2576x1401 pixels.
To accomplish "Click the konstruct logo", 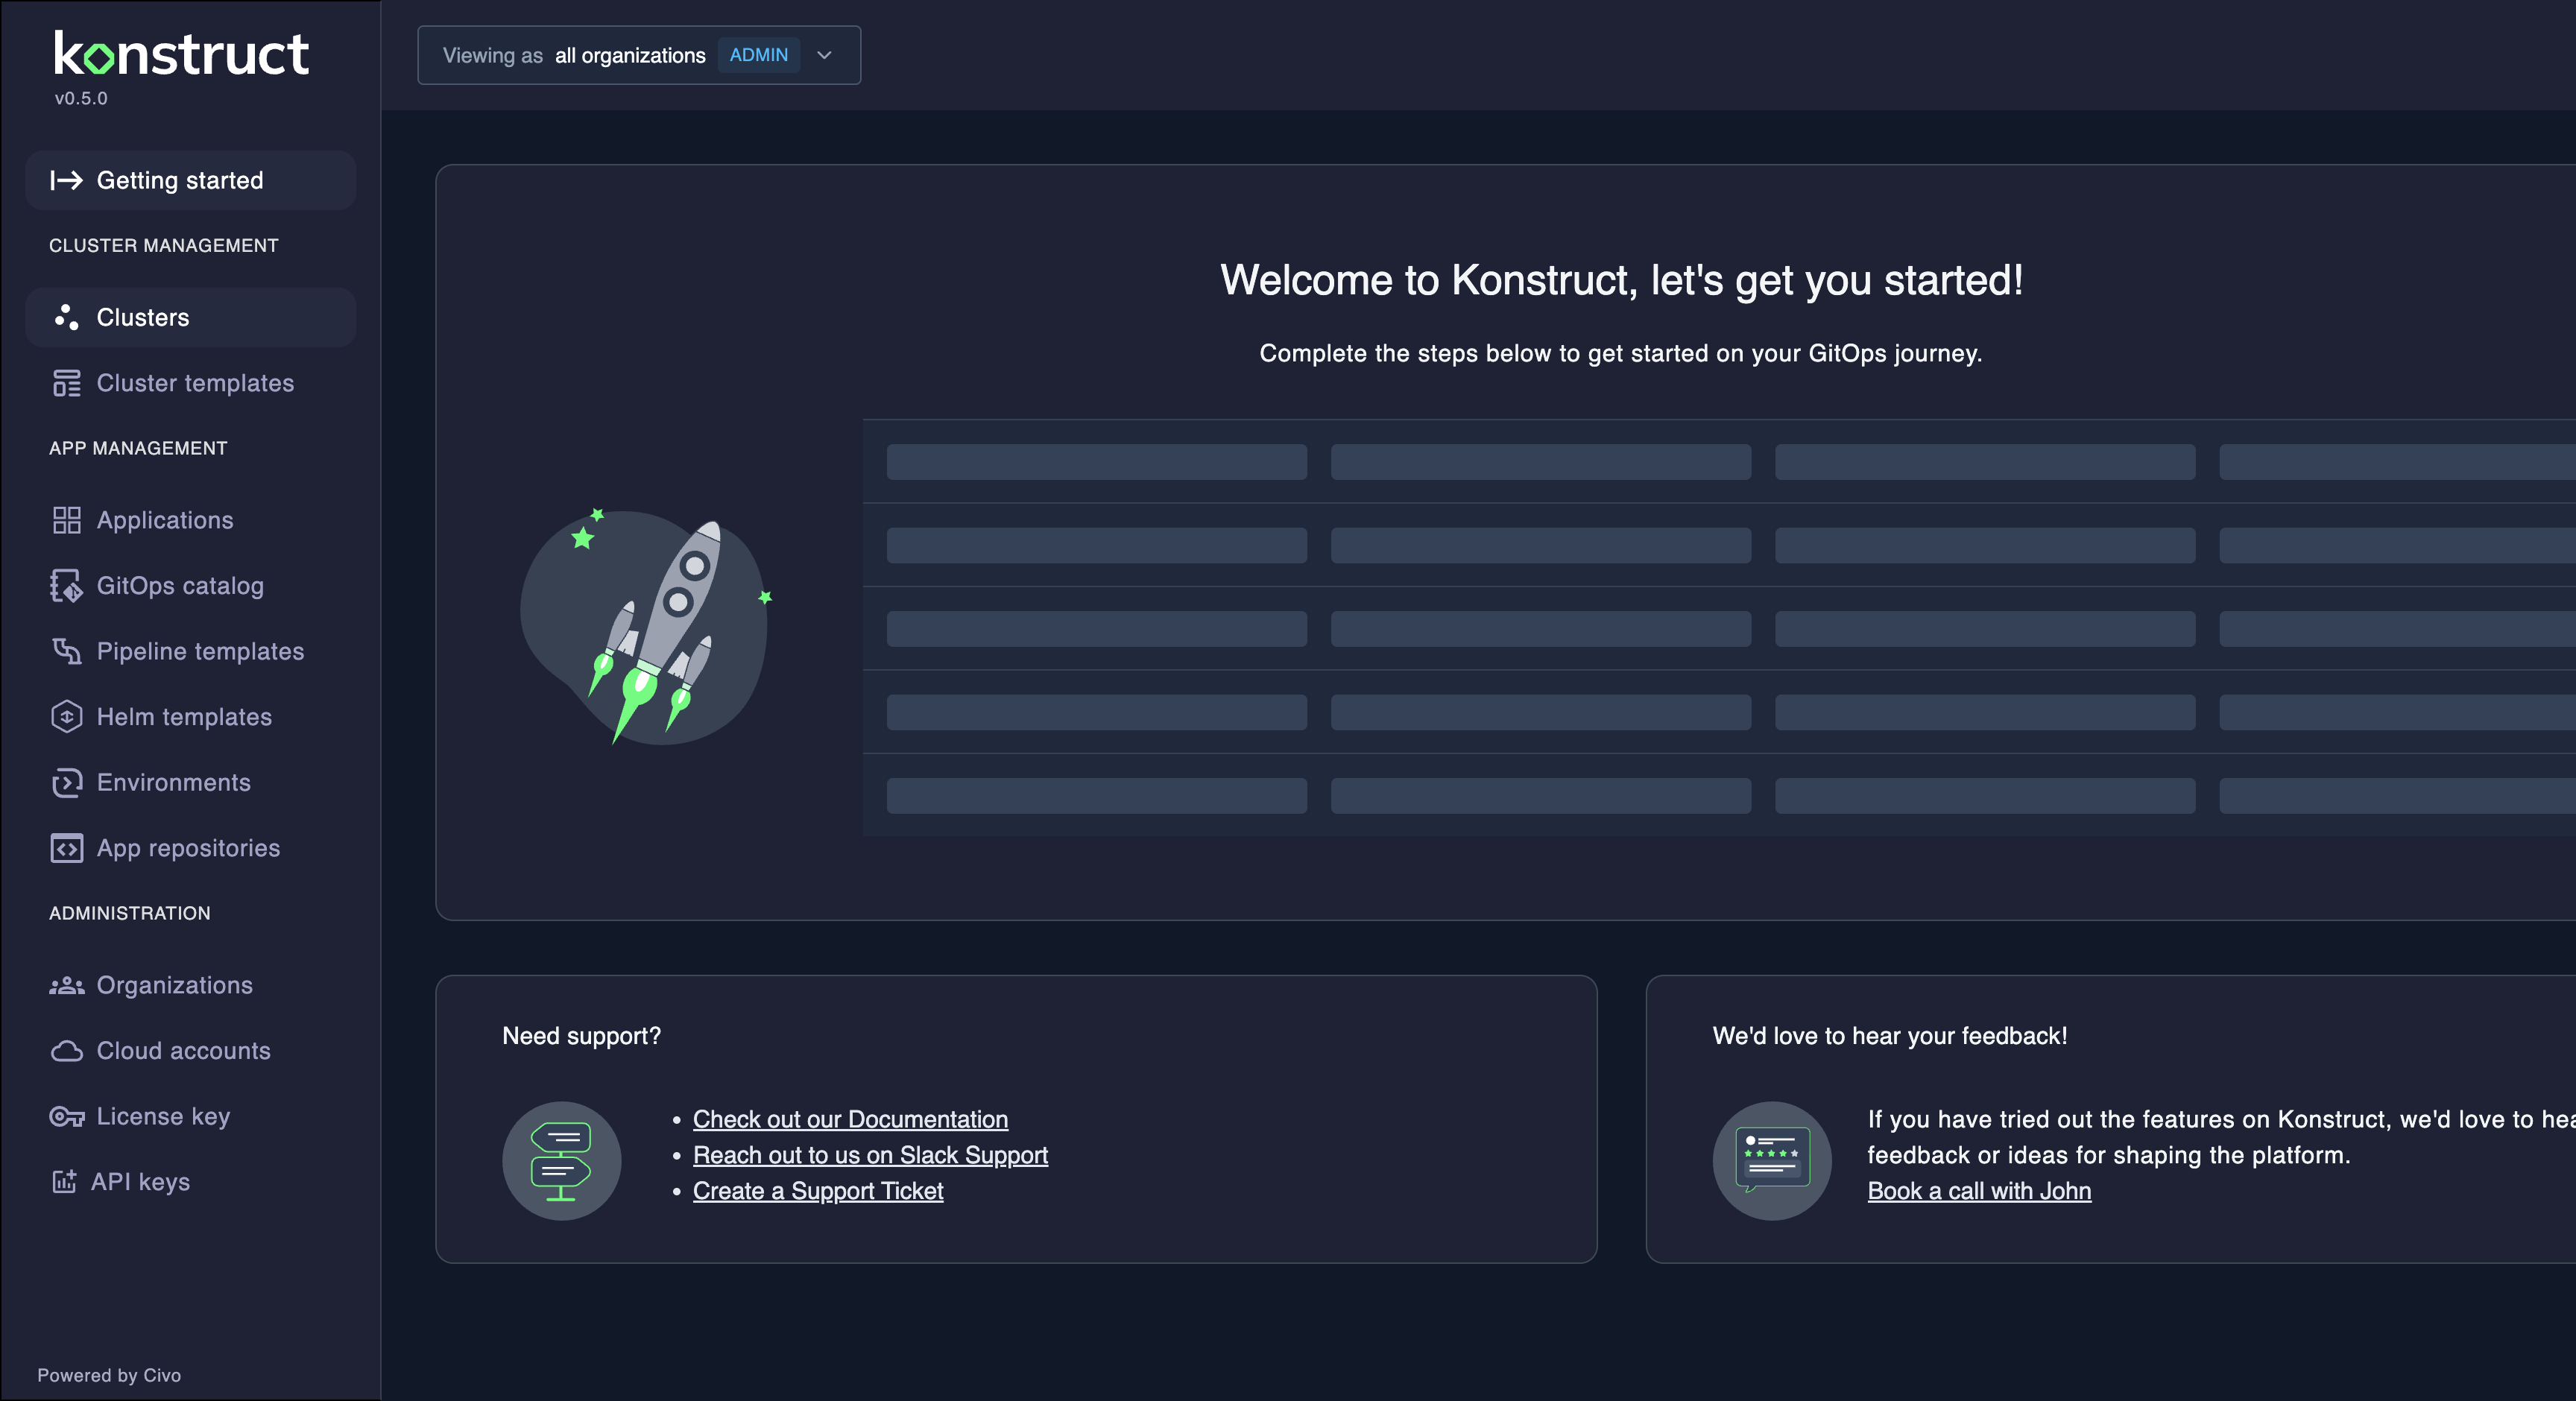I will coord(181,54).
